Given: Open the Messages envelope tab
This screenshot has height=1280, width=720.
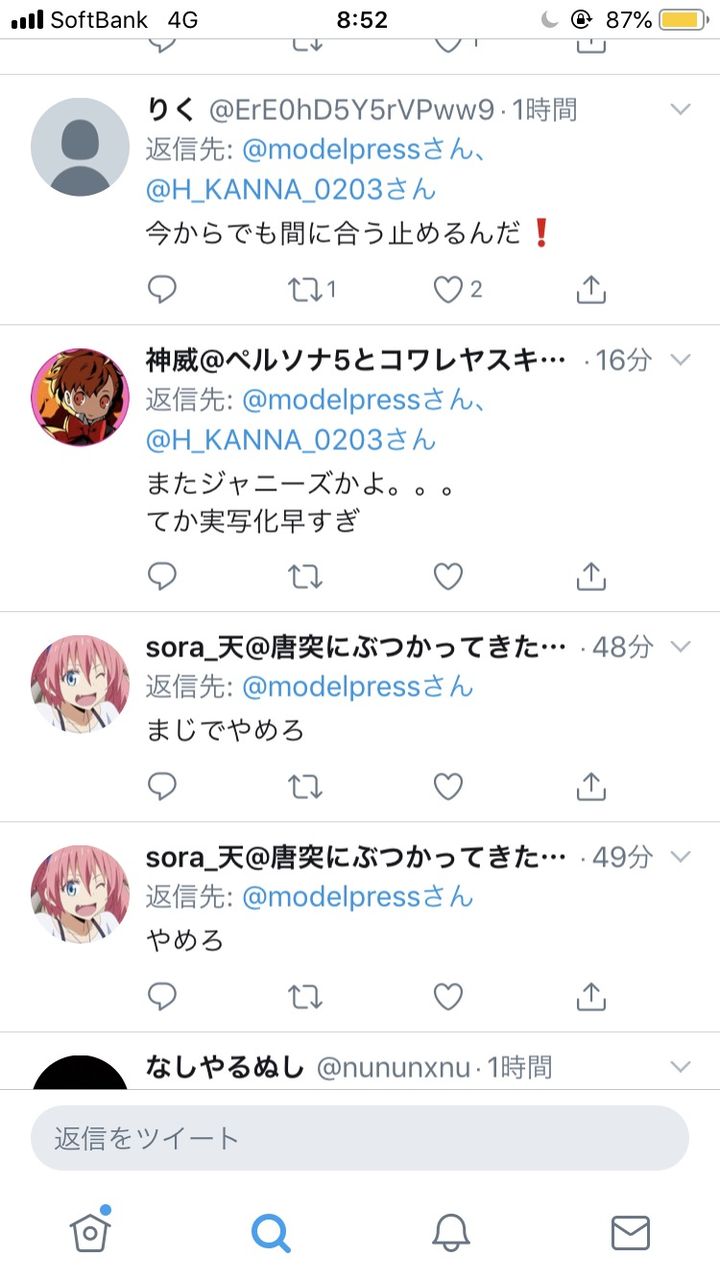Looking at the screenshot, I should [630, 1232].
